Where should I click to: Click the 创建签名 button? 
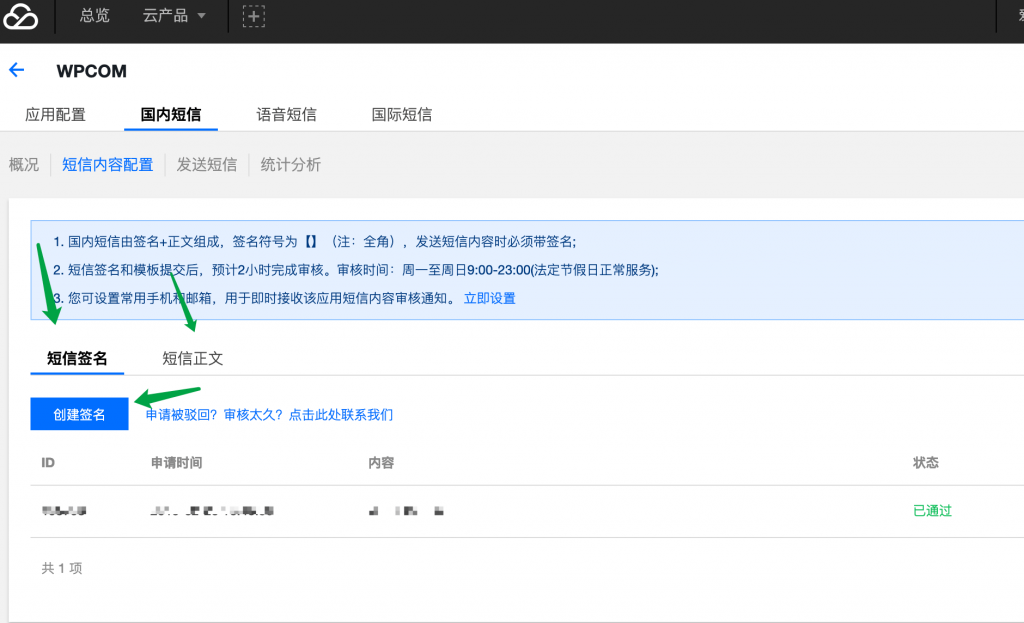coord(79,413)
